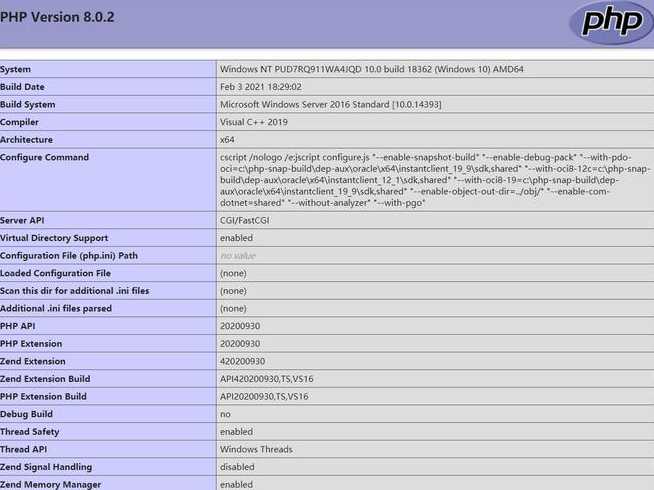Select the Windows NT system value text
Viewport: 654px width, 490px height.
tap(372, 69)
